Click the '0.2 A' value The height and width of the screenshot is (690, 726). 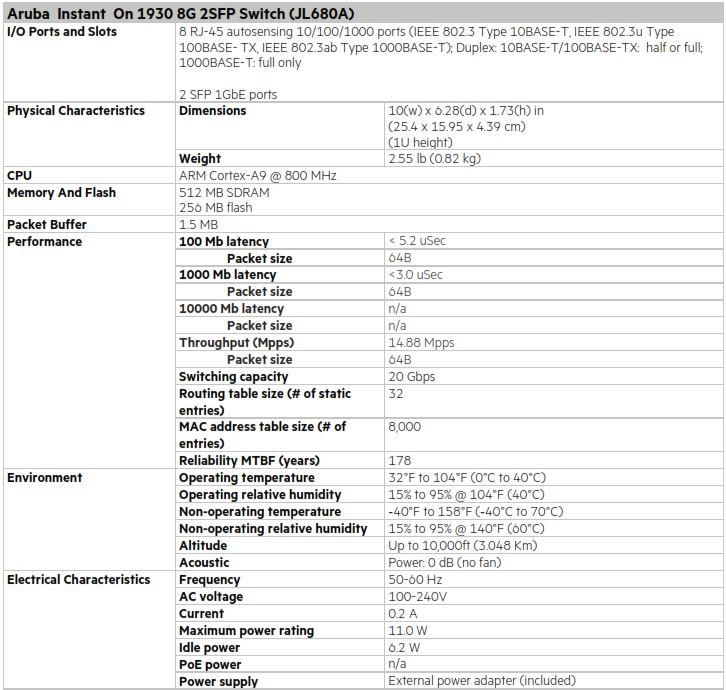point(403,614)
